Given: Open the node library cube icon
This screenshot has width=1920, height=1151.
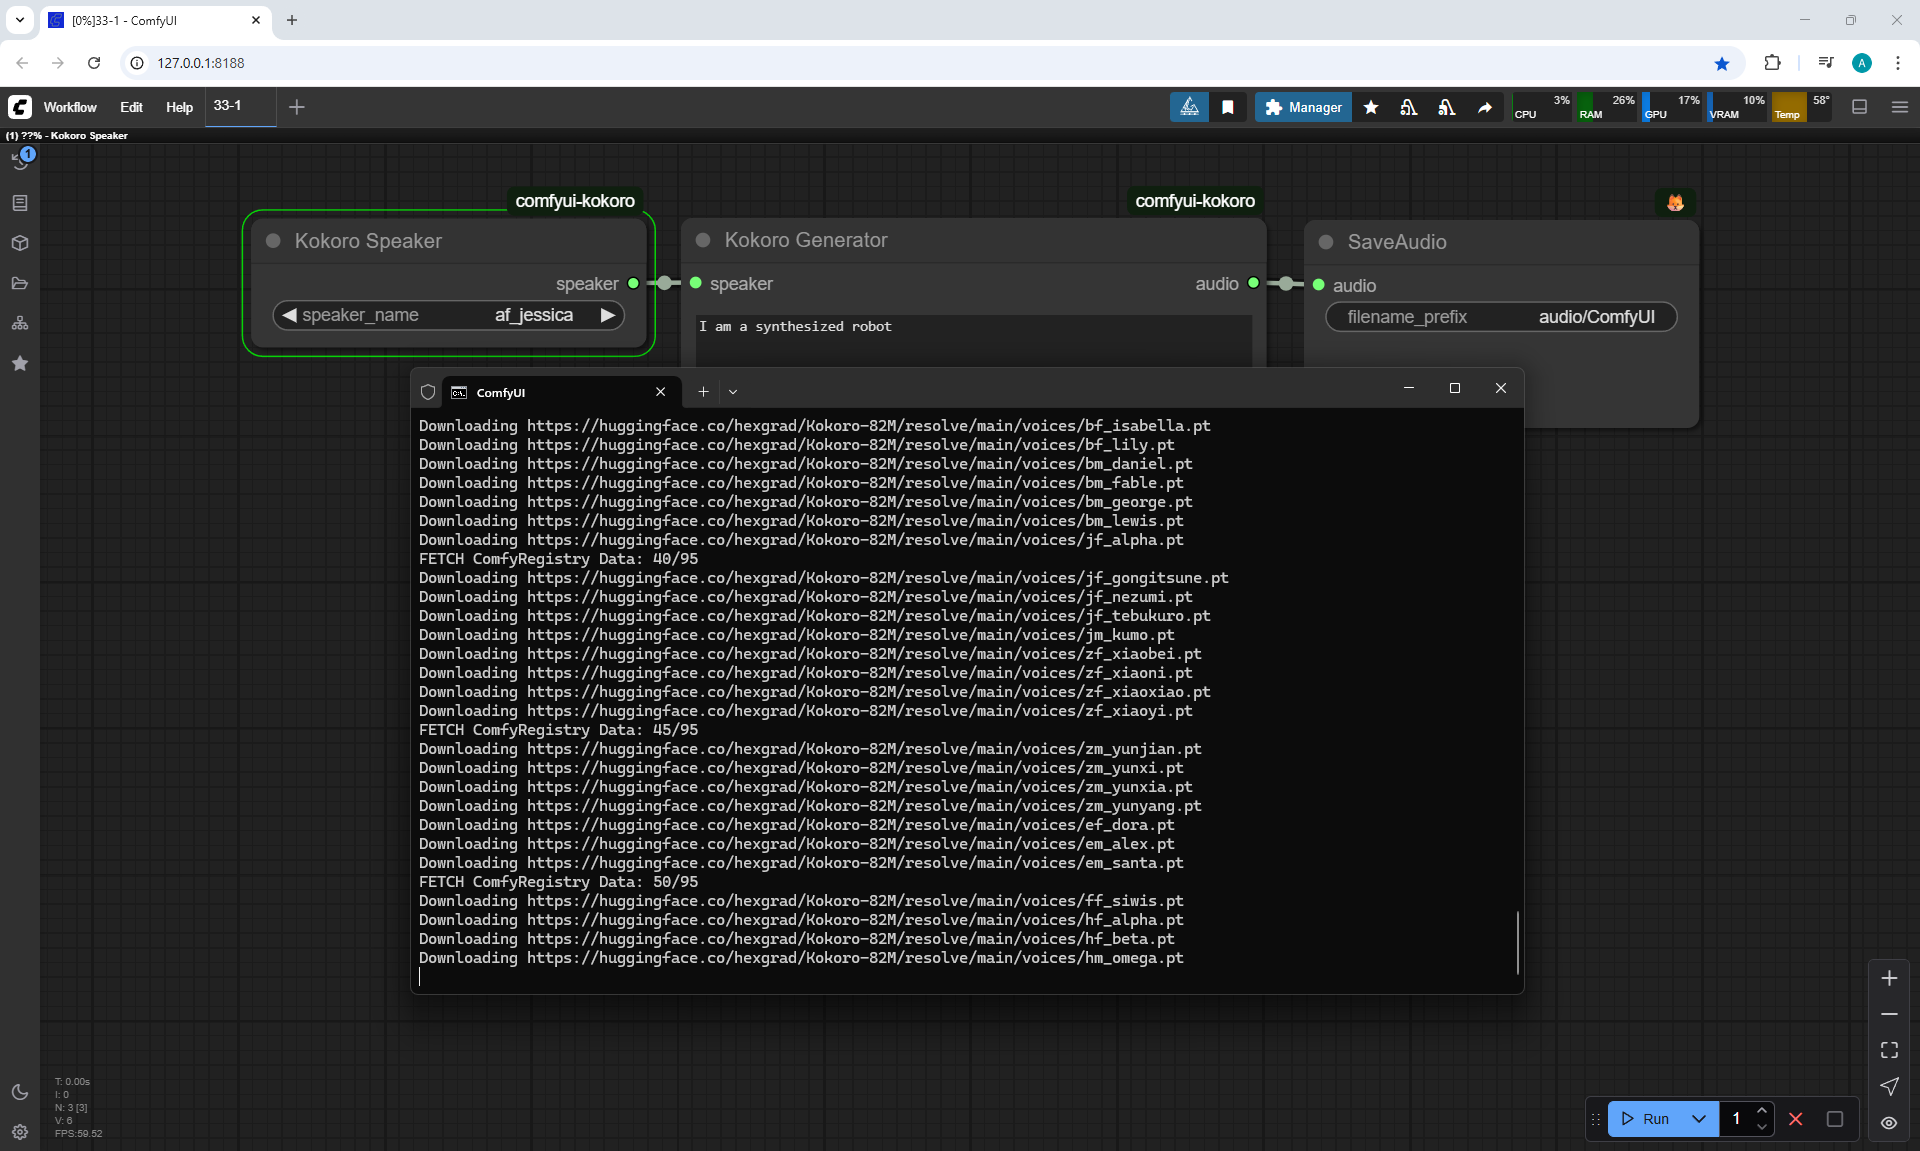Looking at the screenshot, I should coord(20,243).
